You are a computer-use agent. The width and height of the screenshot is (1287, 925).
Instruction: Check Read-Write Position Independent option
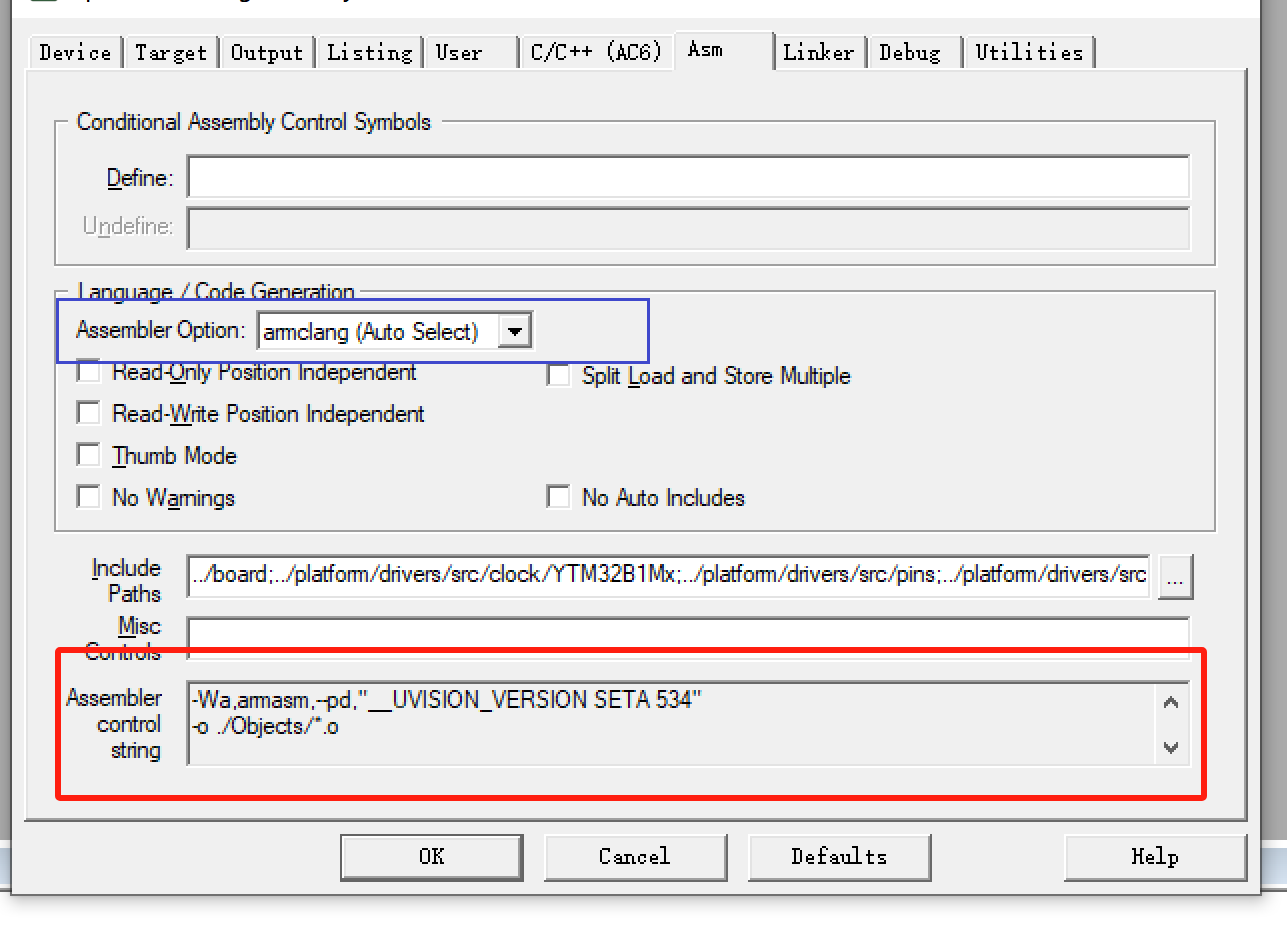pos(90,413)
